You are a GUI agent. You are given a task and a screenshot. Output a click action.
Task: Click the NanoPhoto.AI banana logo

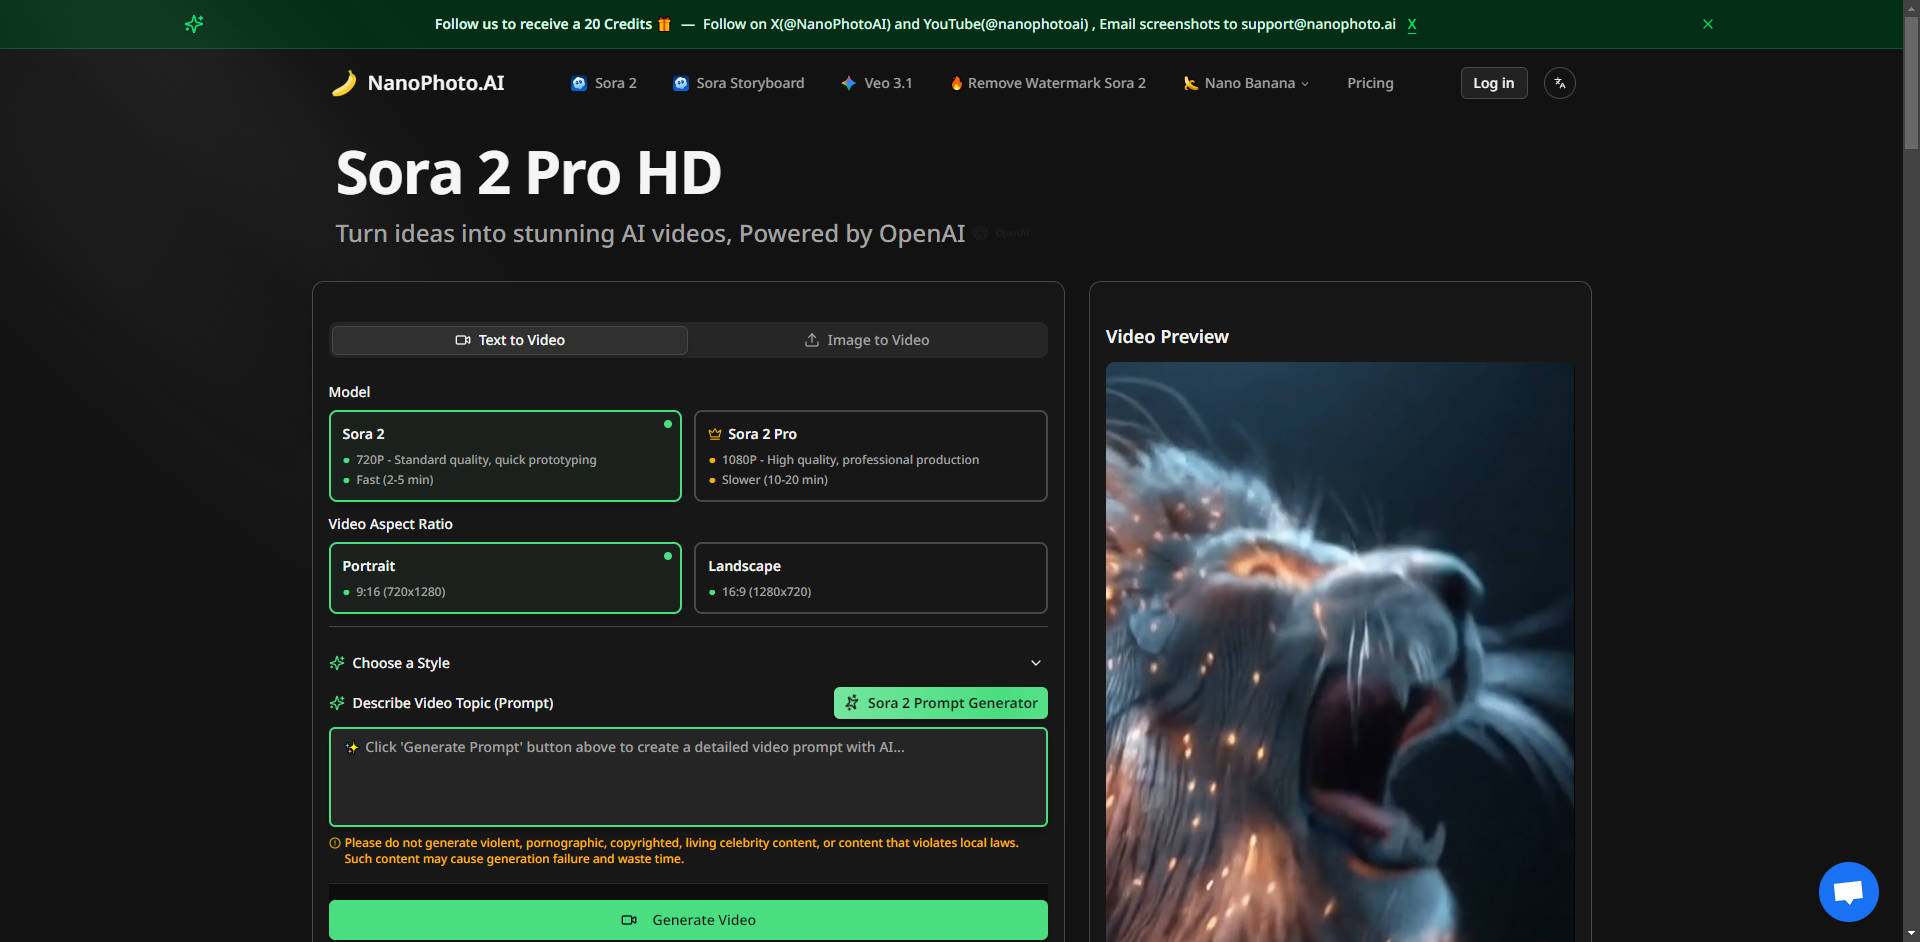coord(344,83)
